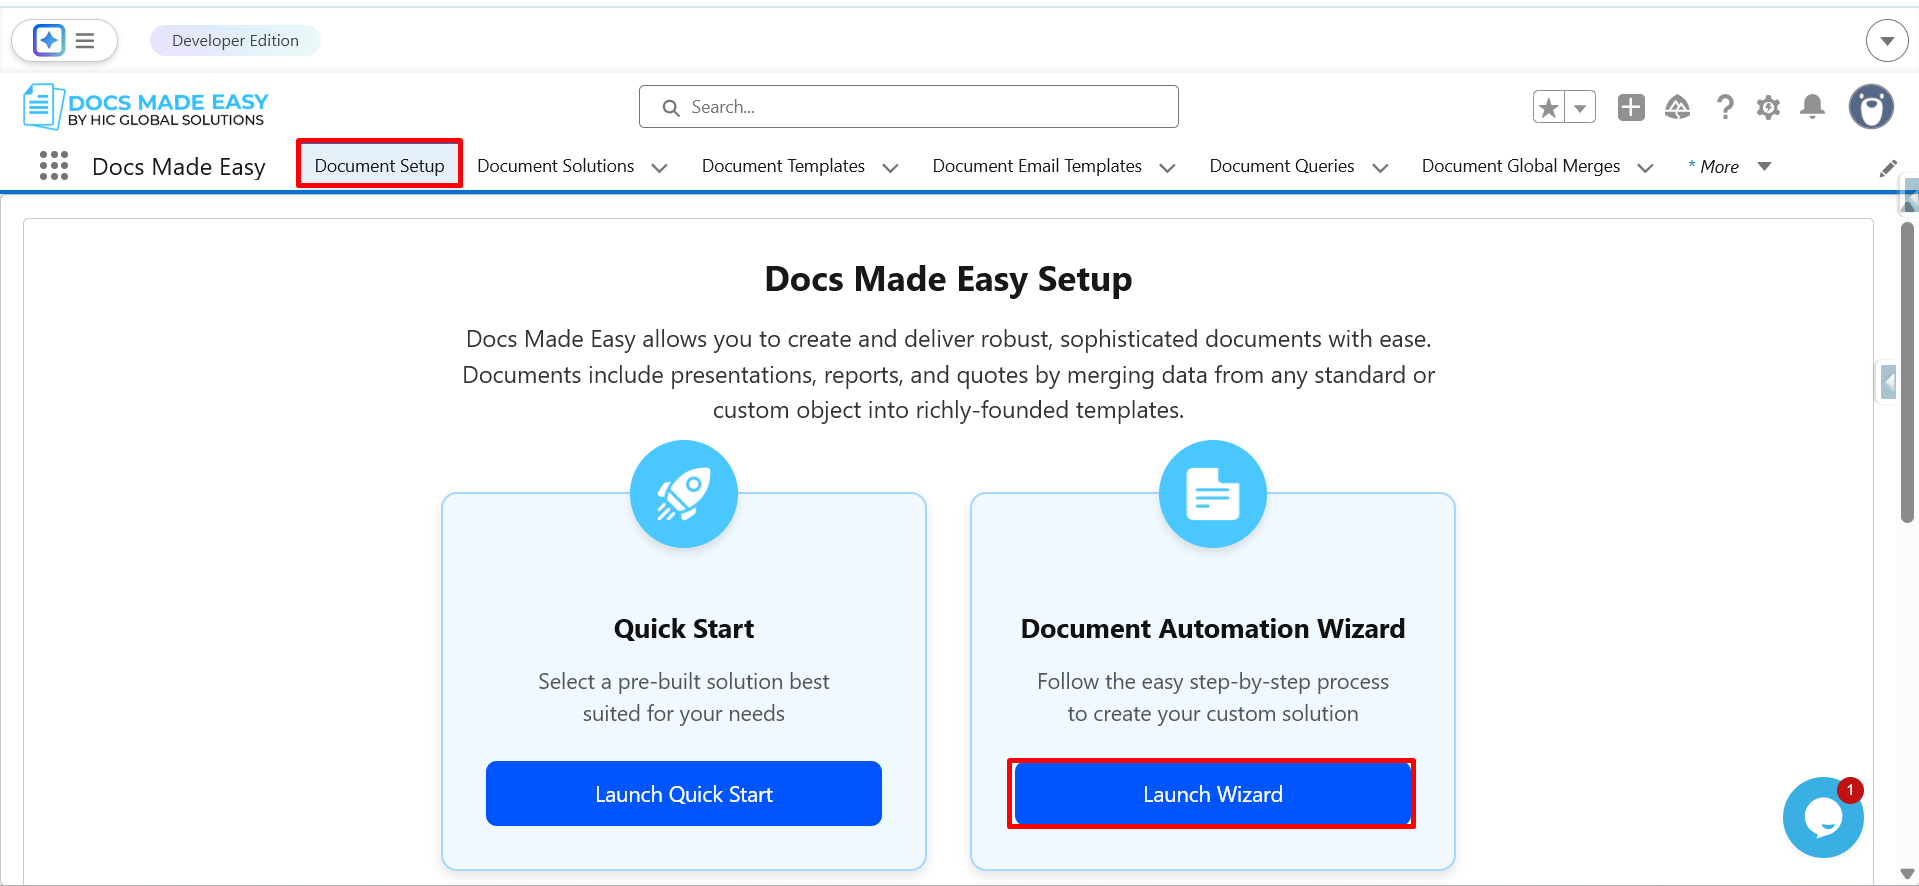The image size is (1919, 886).
Task: Expand the top-right circular dropdown button
Action: (1887, 41)
